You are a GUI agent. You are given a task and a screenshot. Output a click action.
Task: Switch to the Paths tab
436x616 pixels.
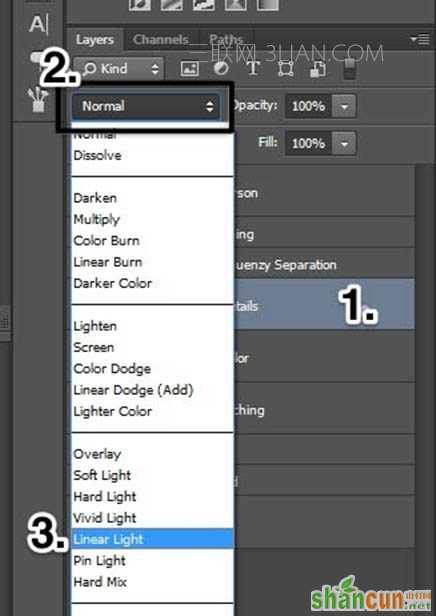point(225,39)
